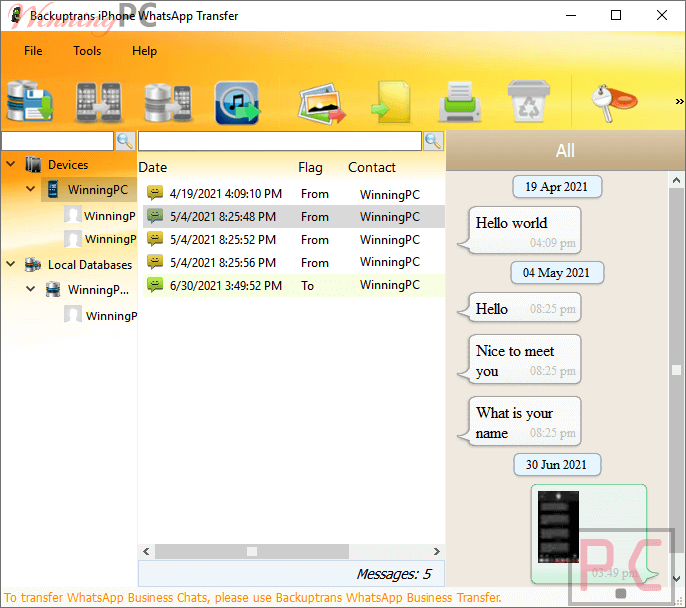Select the message row 5/4/2021 8:25:48 PM
Screen dimensions: 686x608
click(294, 217)
